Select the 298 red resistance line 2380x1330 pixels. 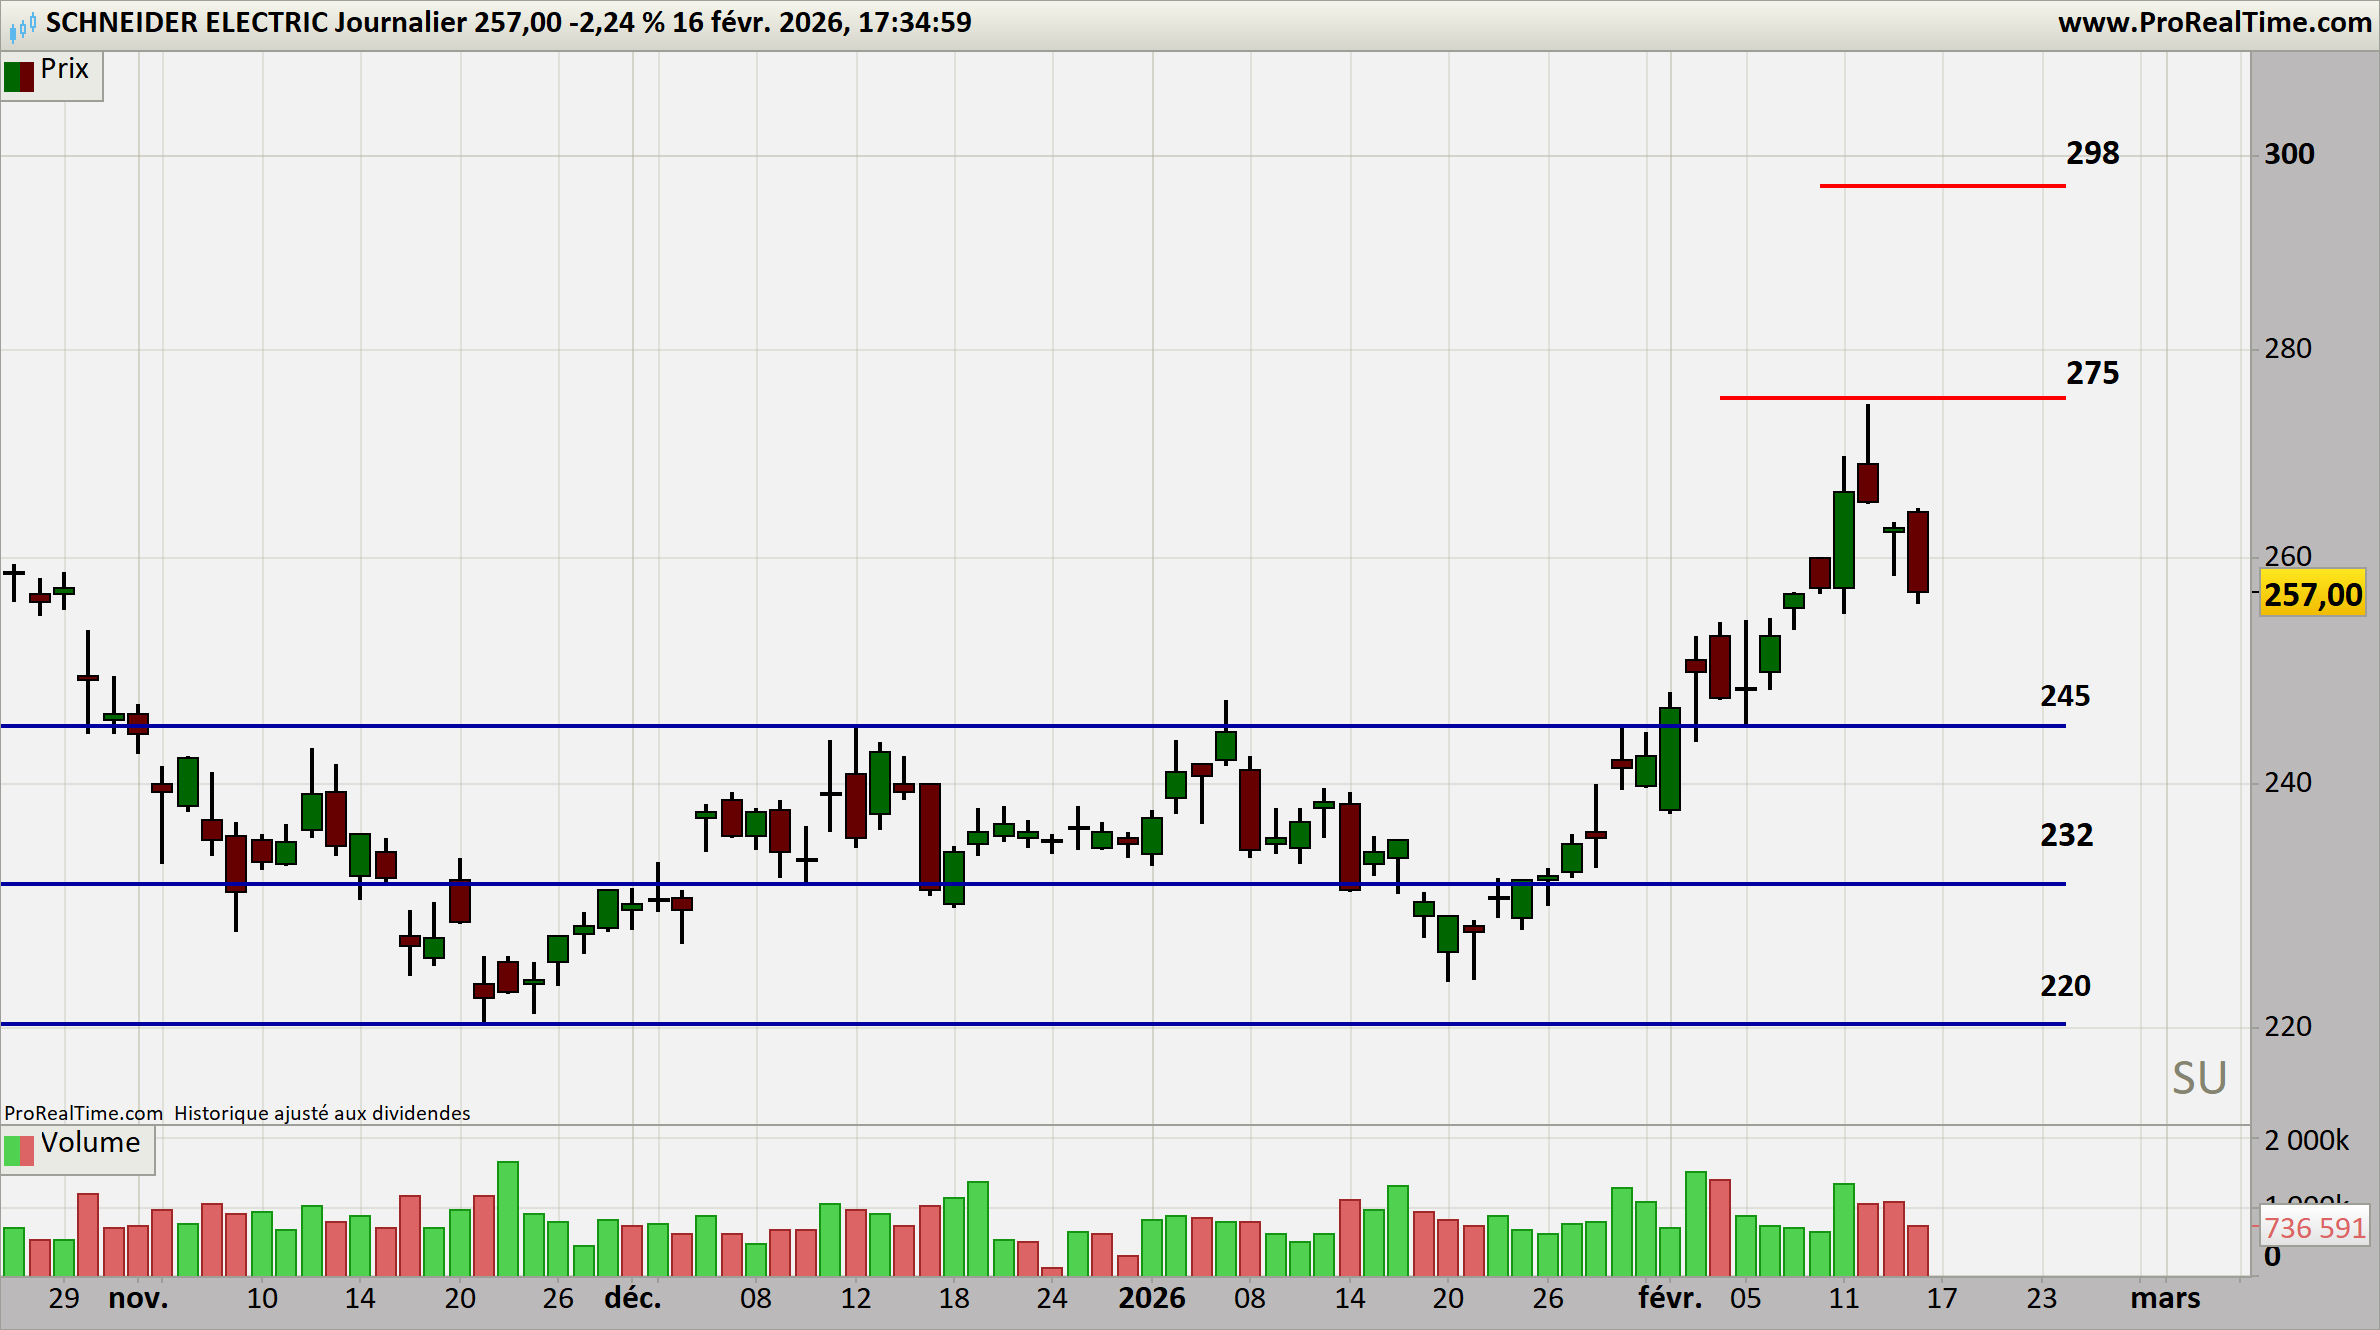point(1942,186)
